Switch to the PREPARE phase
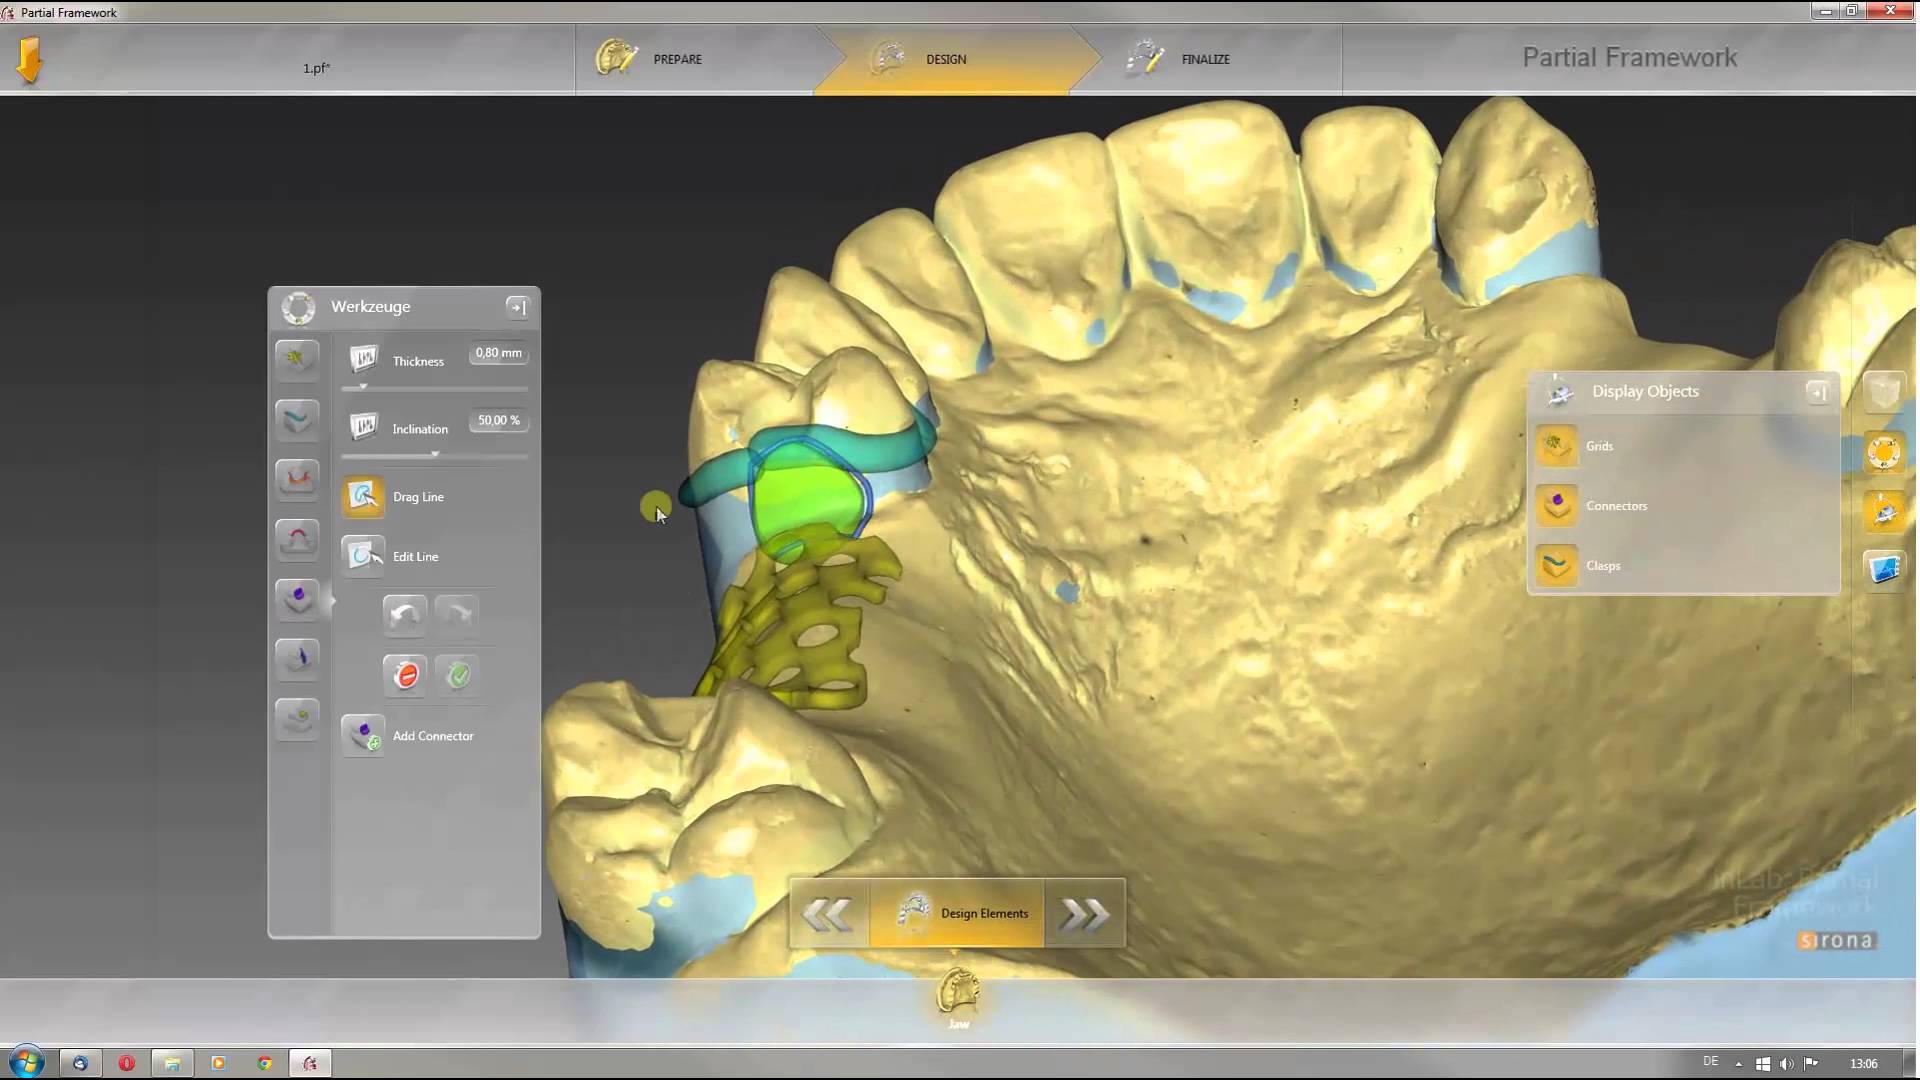The height and width of the screenshot is (1080, 1920). click(x=677, y=59)
